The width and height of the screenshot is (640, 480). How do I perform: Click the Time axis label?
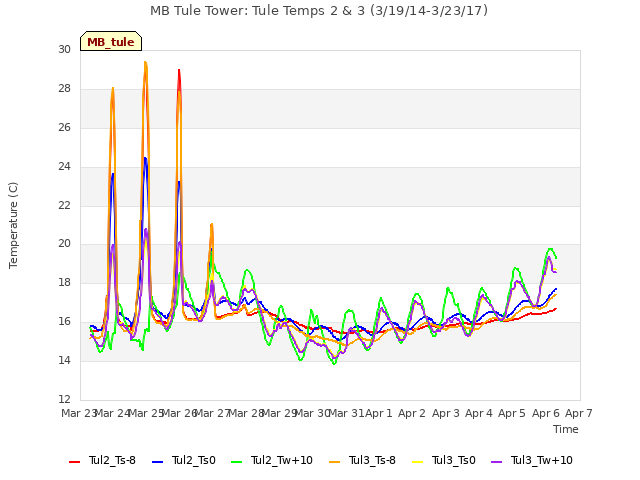pyautogui.click(x=566, y=429)
